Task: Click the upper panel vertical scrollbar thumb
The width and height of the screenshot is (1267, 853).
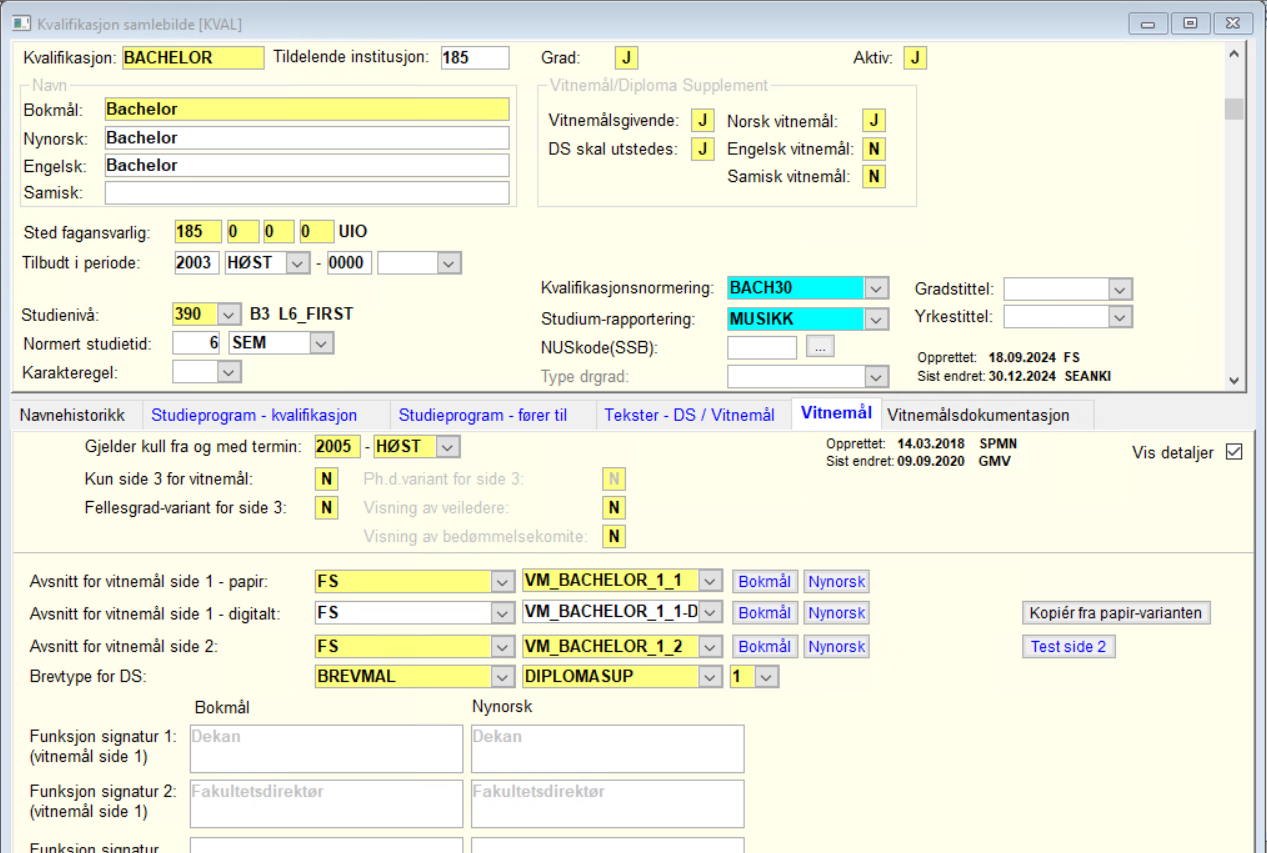Action: [x=1235, y=108]
